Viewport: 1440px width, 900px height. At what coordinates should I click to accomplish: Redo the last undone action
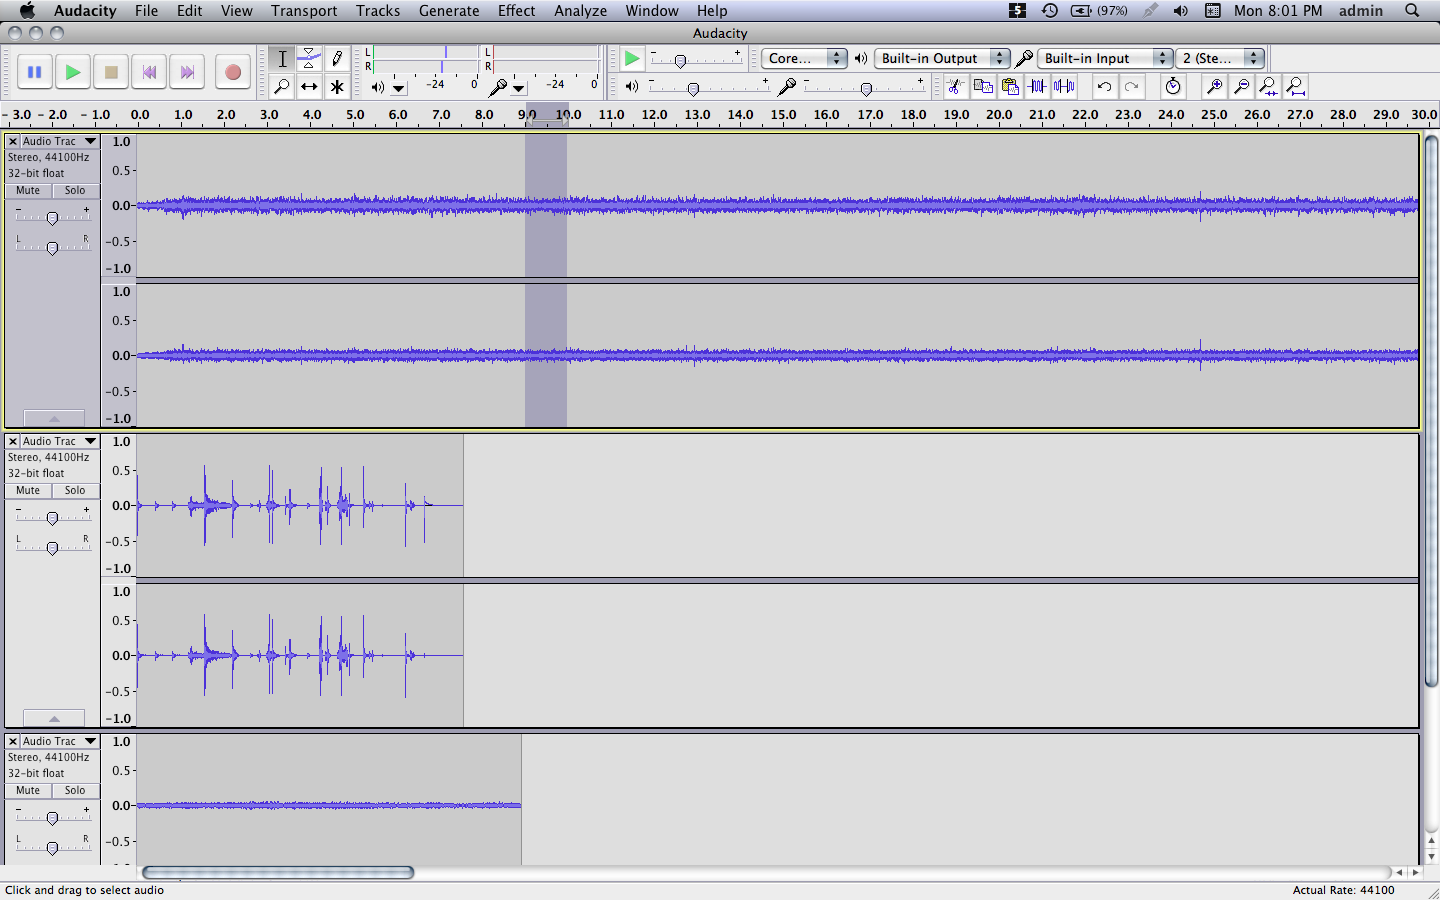click(x=1131, y=87)
